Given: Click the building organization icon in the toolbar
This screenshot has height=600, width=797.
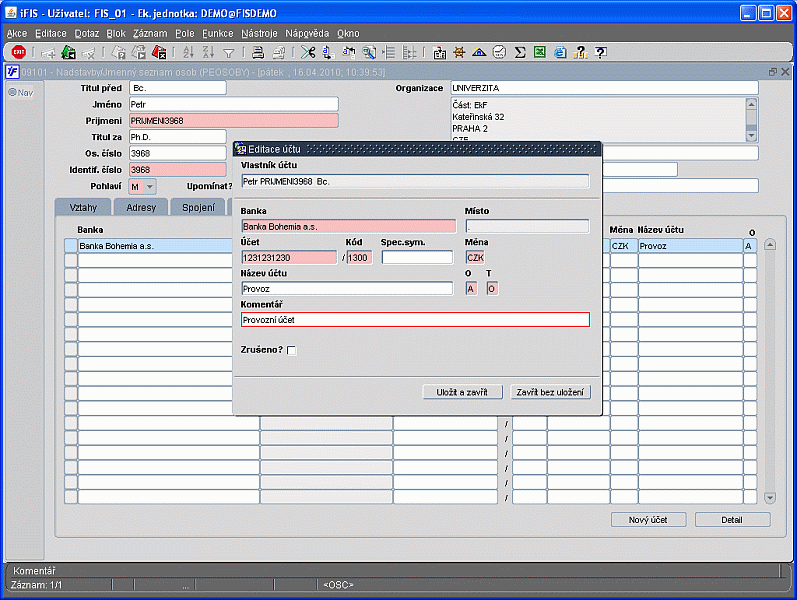Looking at the screenshot, I should click(439, 52).
